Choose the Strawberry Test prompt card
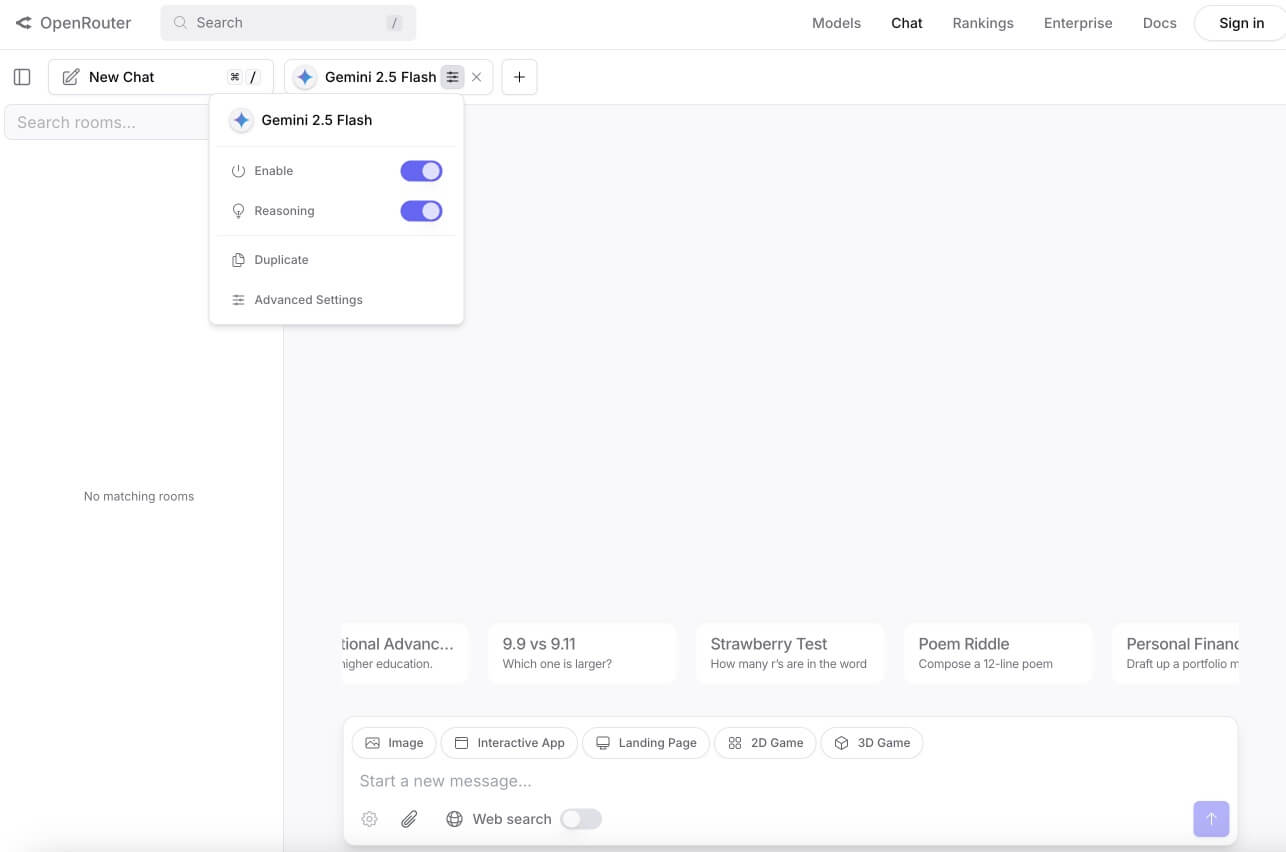Screen dimensions: 1286x852 [x=789, y=653]
